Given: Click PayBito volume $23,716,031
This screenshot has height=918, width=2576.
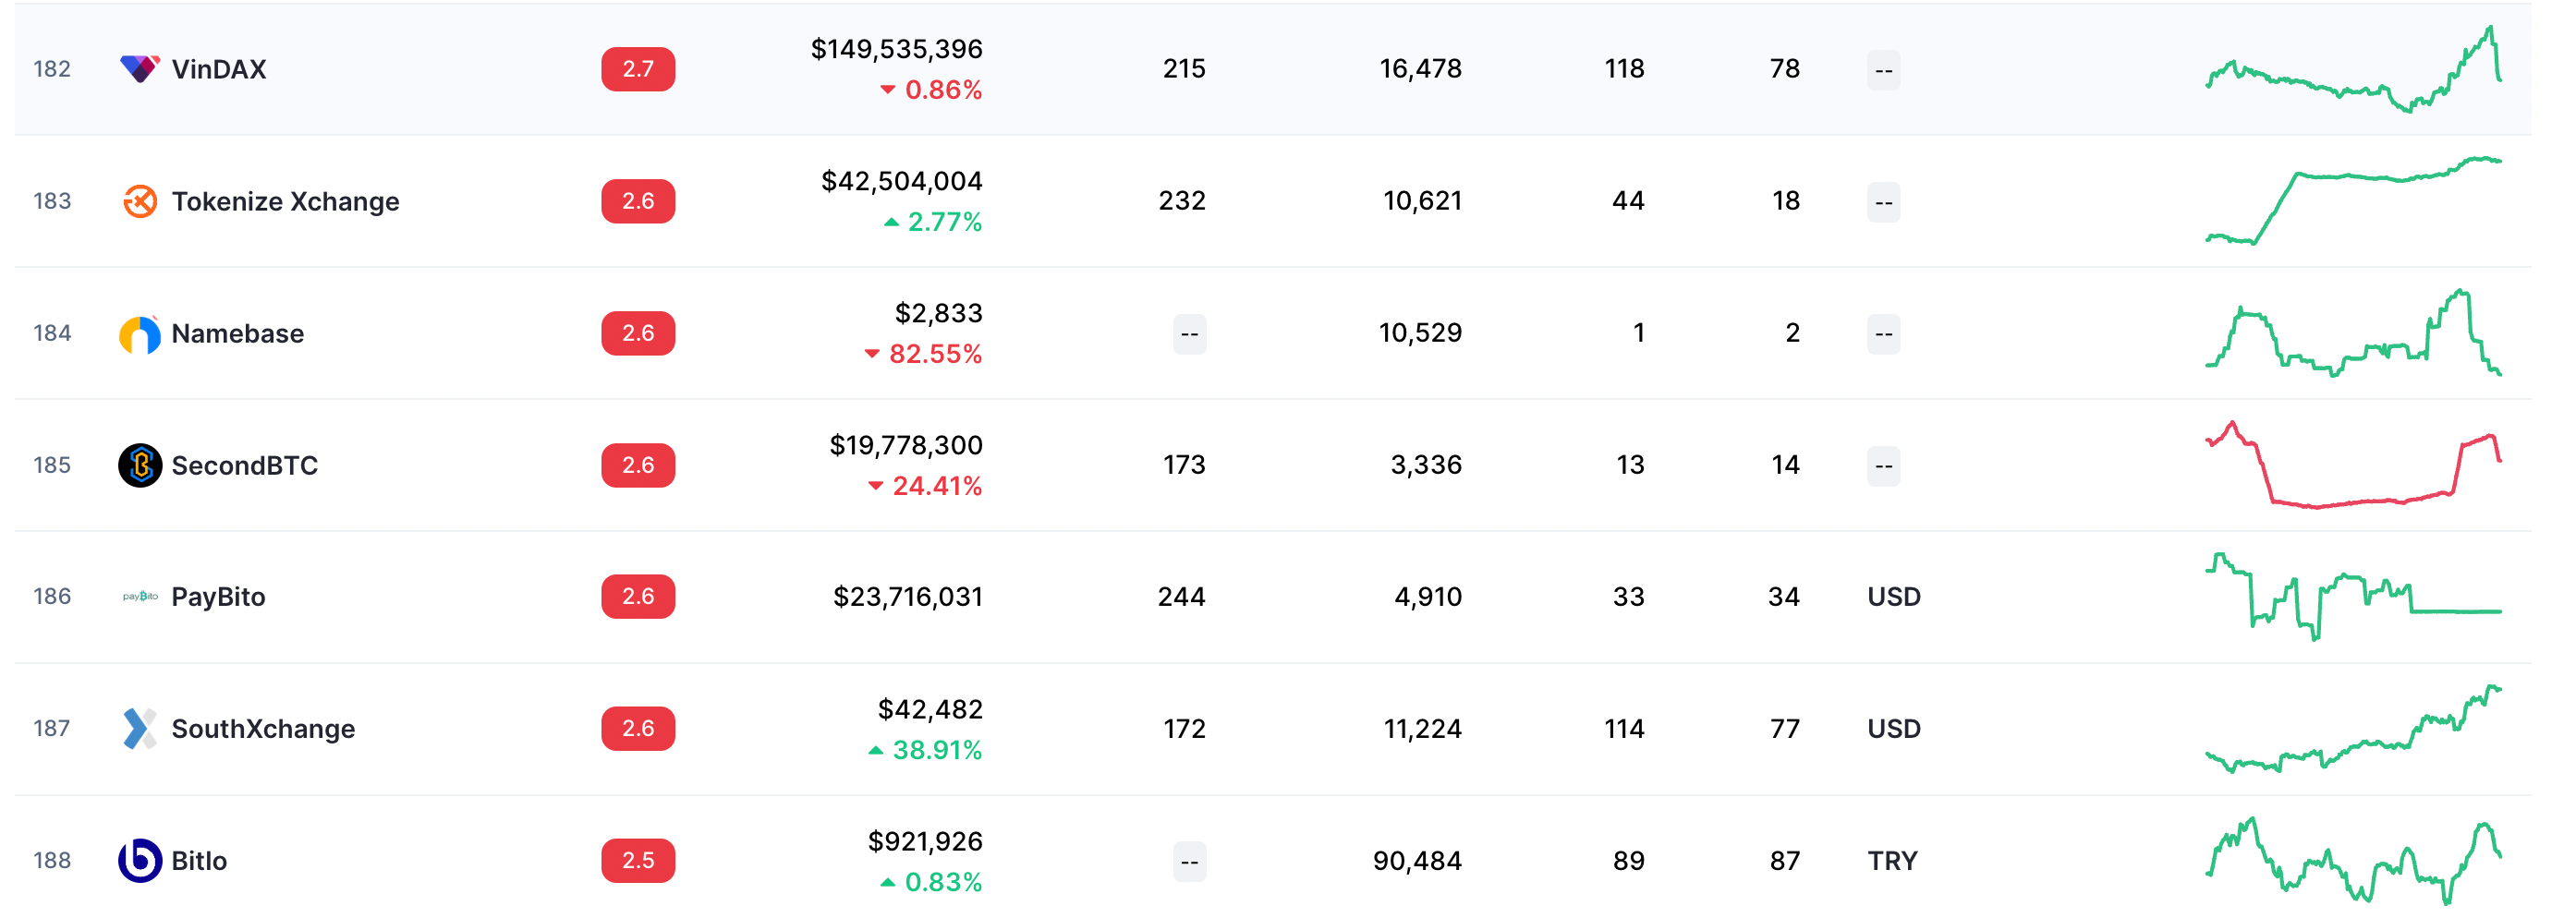Looking at the screenshot, I should [x=908, y=597].
